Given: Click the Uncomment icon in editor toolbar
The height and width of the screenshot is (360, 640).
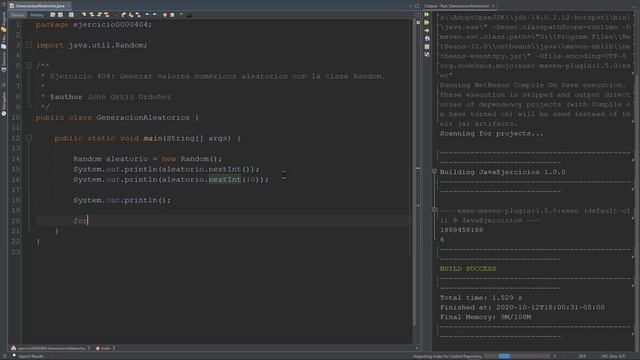Looking at the screenshot, I should click(x=189, y=15).
